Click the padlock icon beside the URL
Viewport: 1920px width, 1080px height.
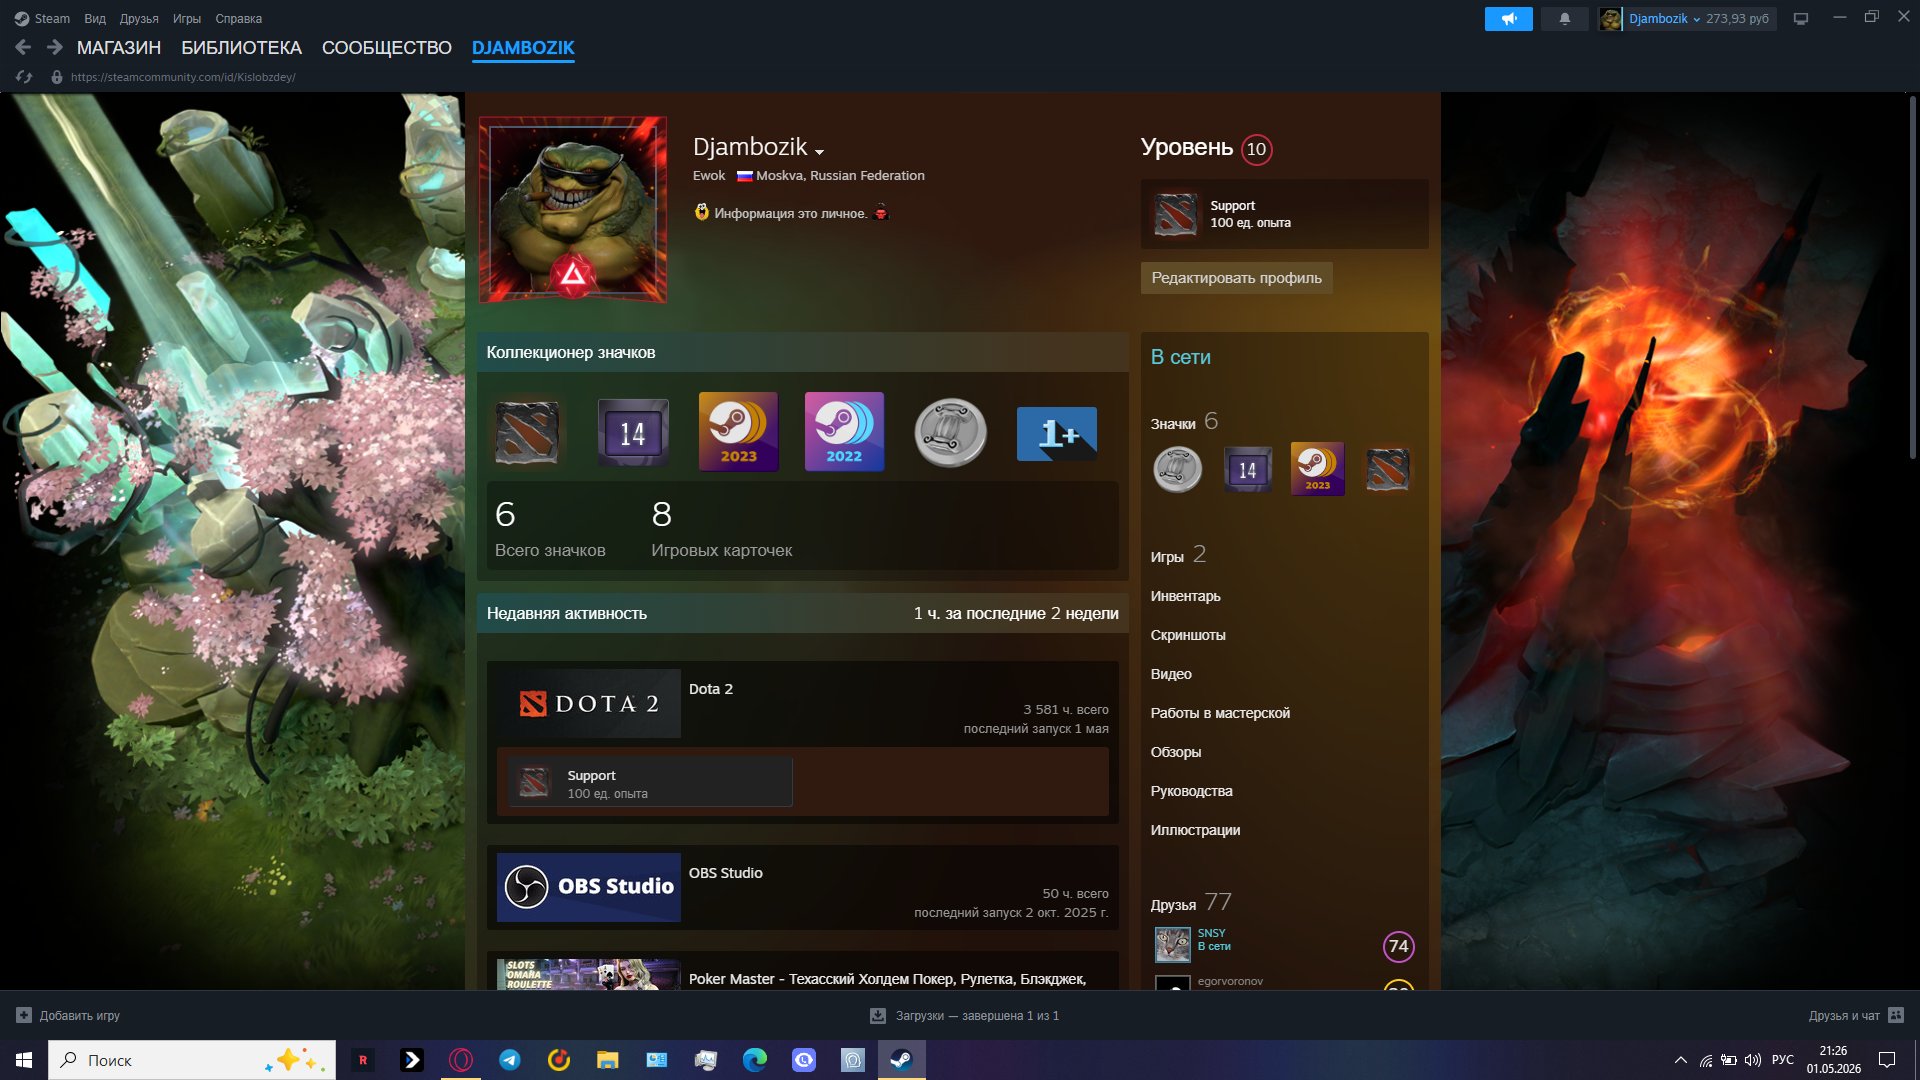point(57,77)
